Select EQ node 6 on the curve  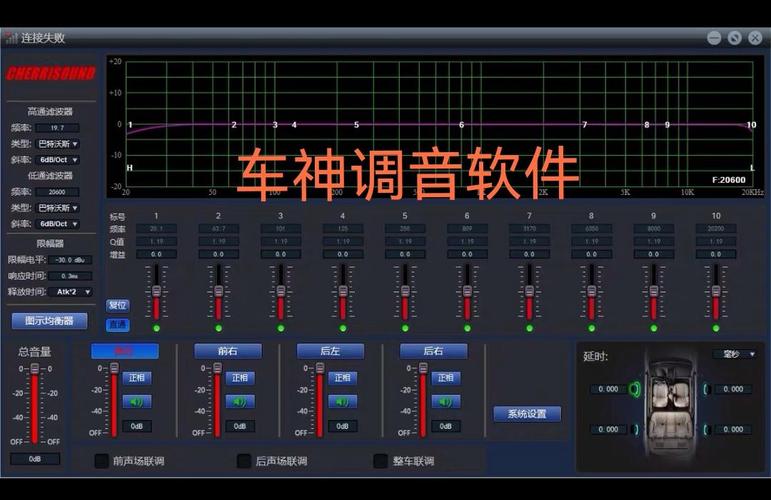coord(461,125)
